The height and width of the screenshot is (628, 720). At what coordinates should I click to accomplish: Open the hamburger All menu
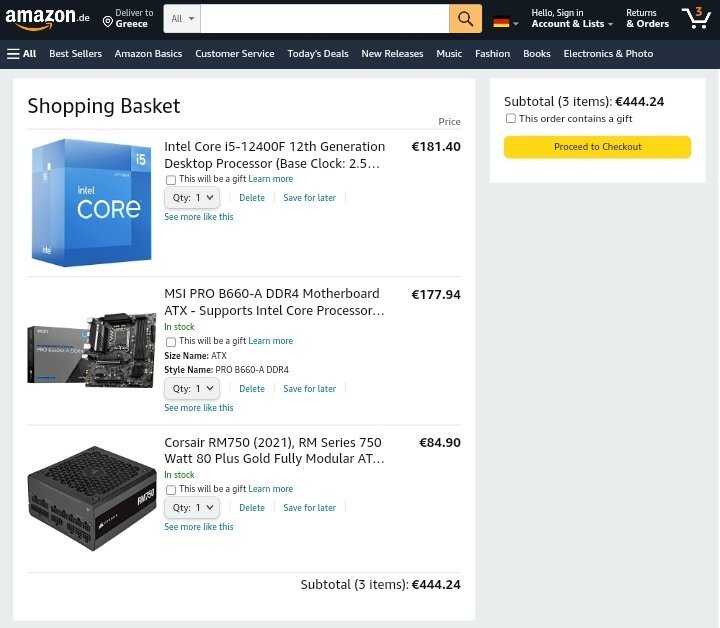tap(22, 54)
